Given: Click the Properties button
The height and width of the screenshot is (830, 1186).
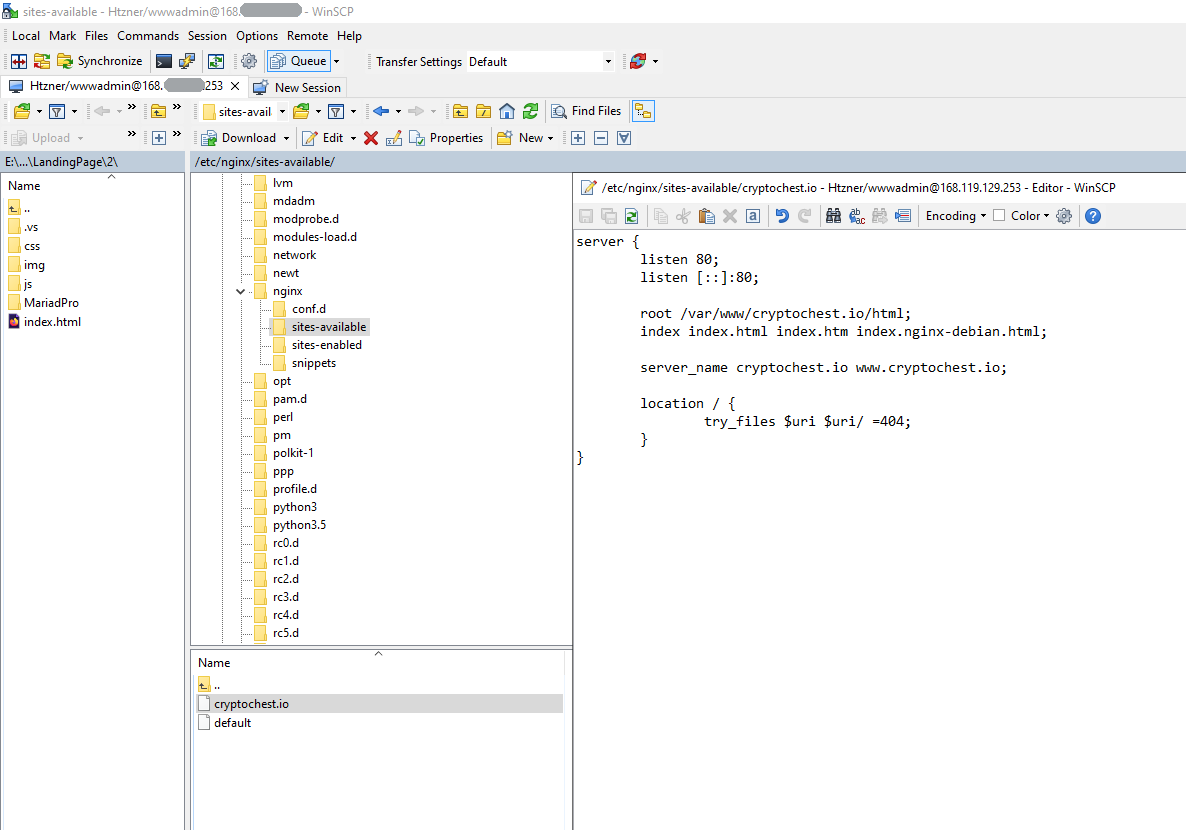Looking at the screenshot, I should [x=446, y=138].
